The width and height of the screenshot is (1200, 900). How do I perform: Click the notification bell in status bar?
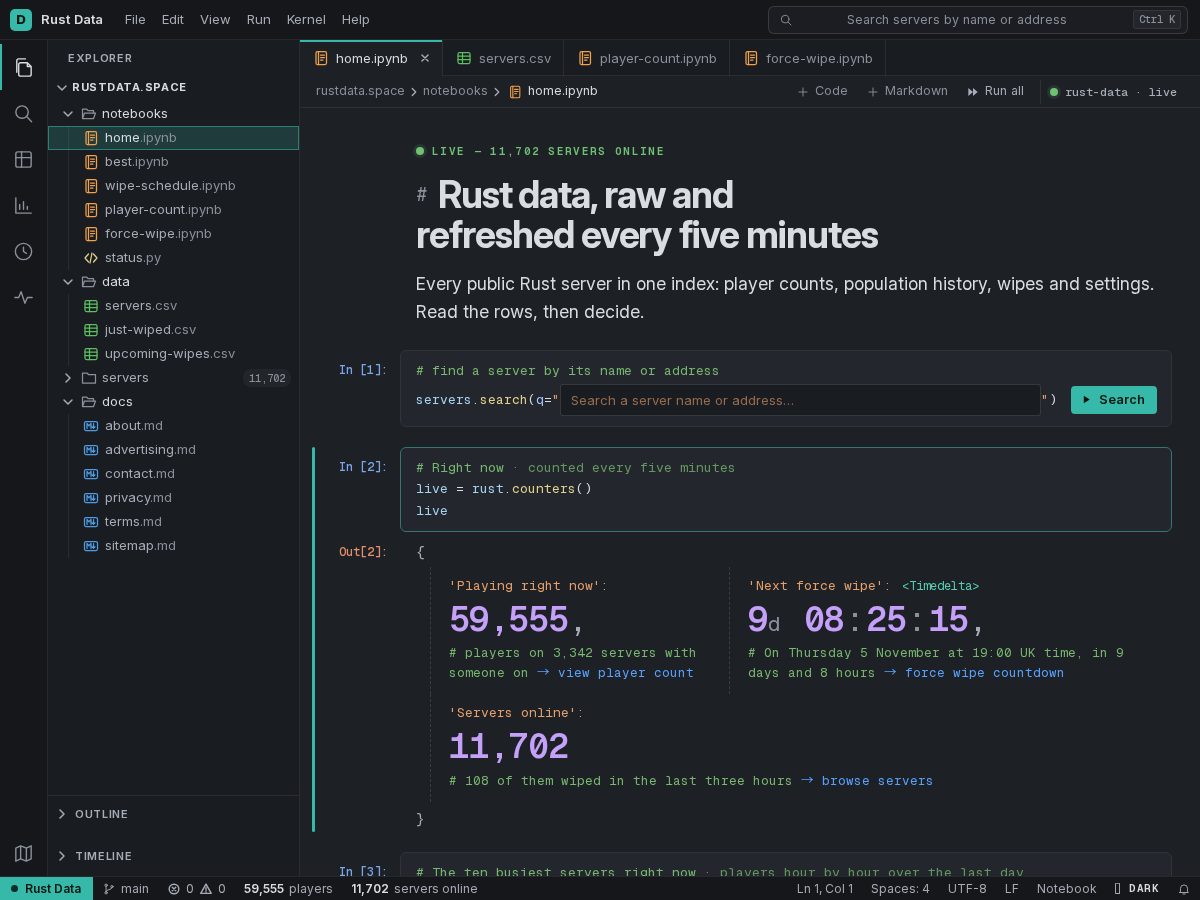[1183, 889]
